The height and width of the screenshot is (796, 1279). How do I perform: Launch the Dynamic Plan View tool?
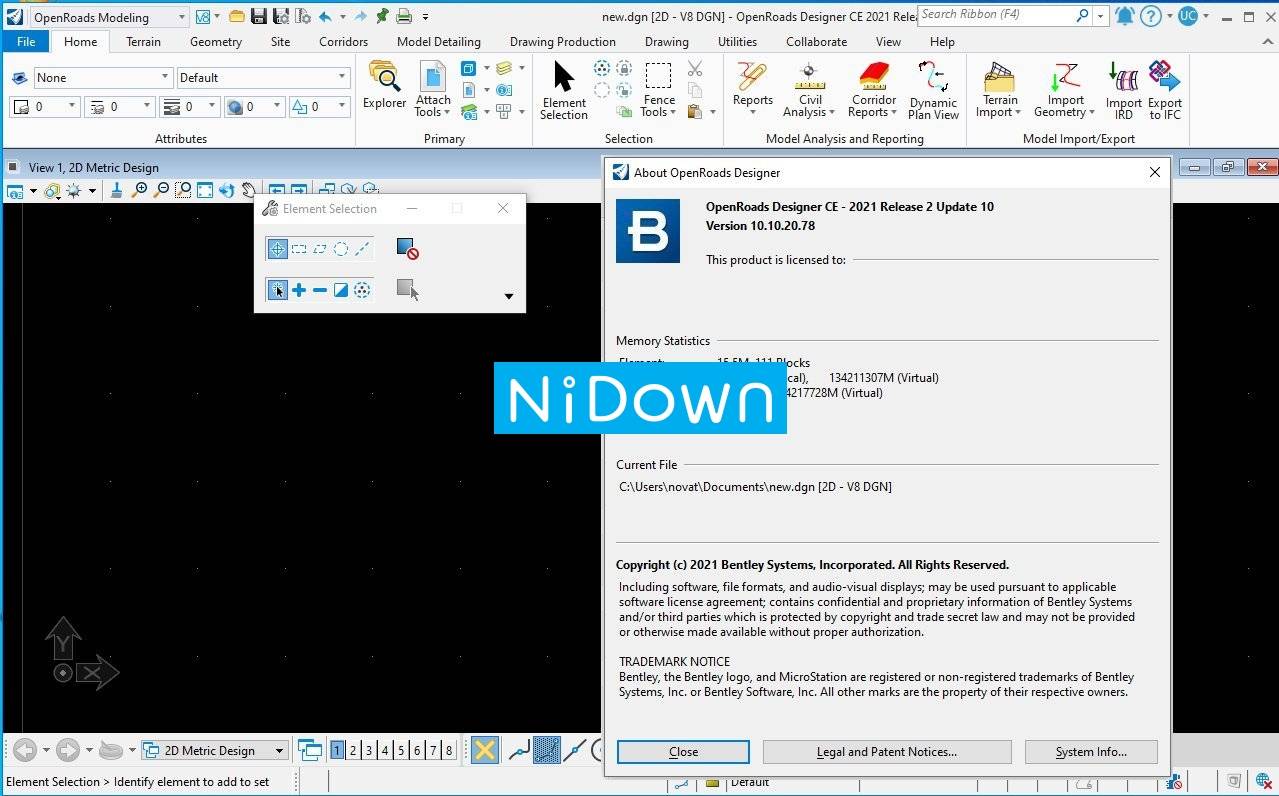(933, 90)
